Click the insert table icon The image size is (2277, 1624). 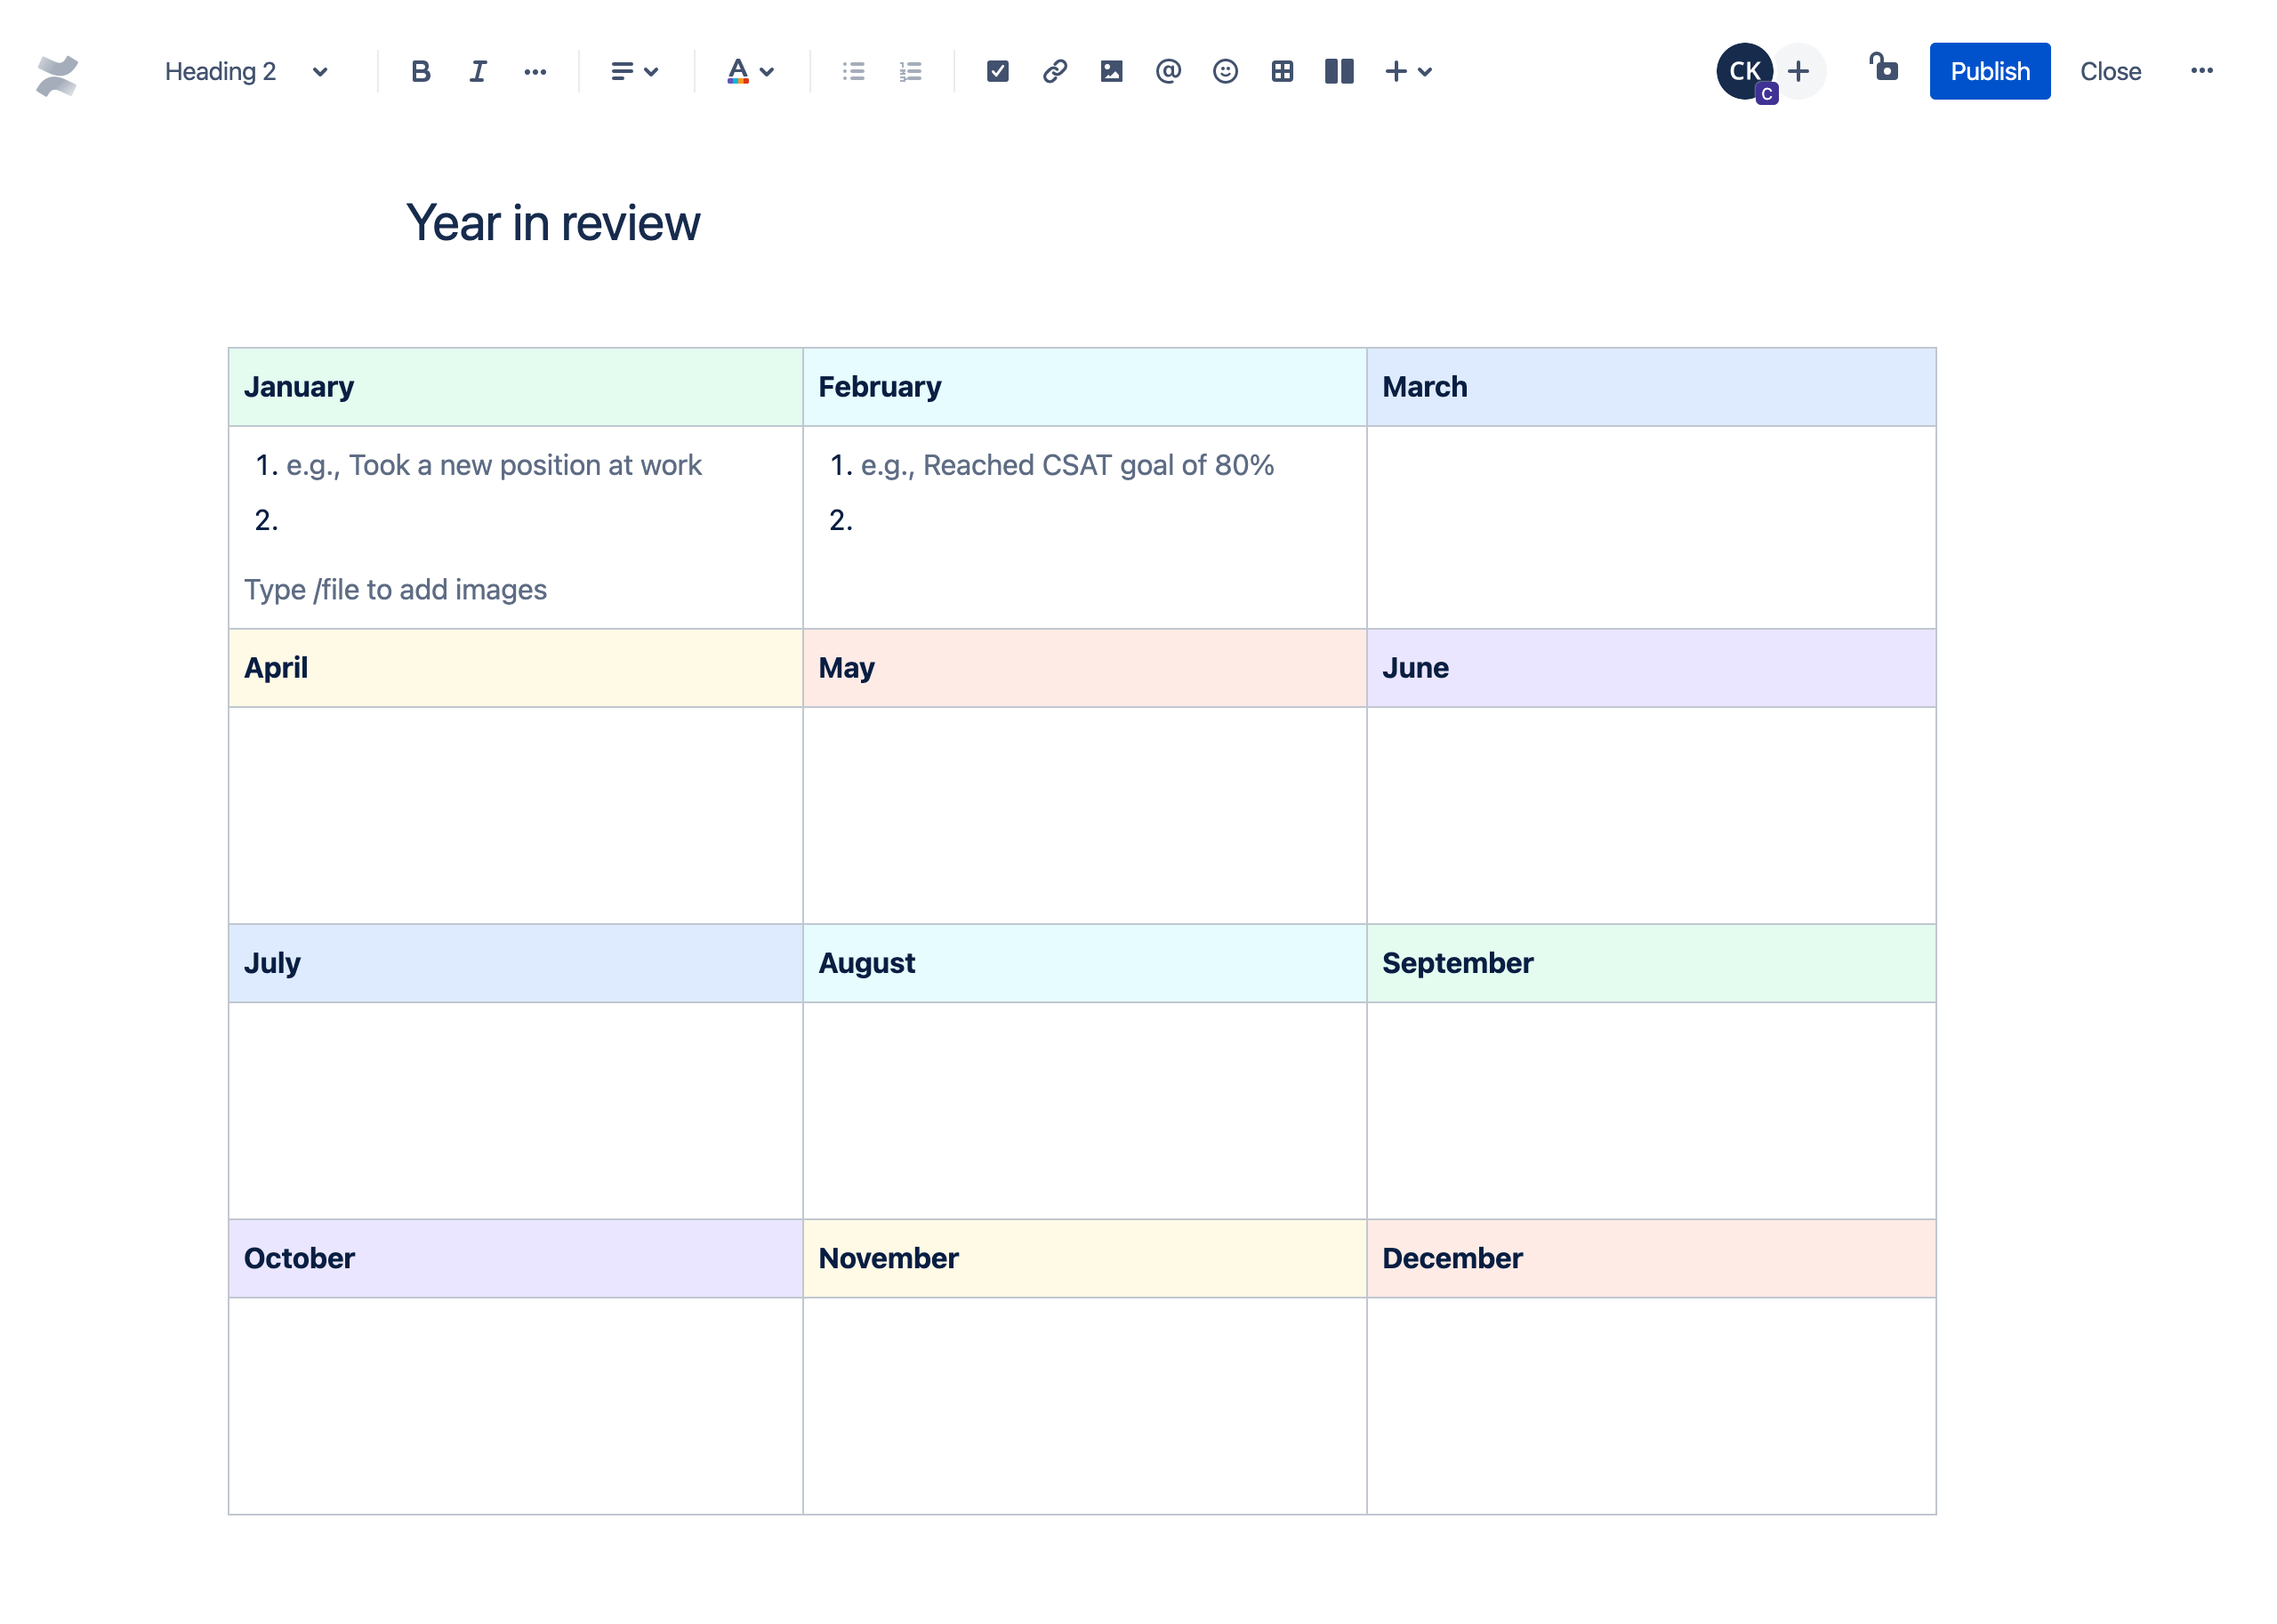(1281, 70)
